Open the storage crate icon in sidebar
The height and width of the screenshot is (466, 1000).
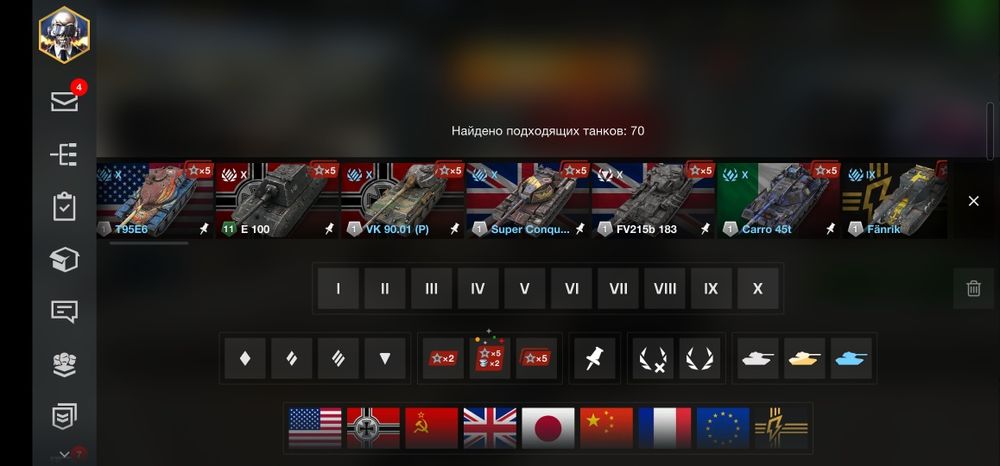coord(64,259)
